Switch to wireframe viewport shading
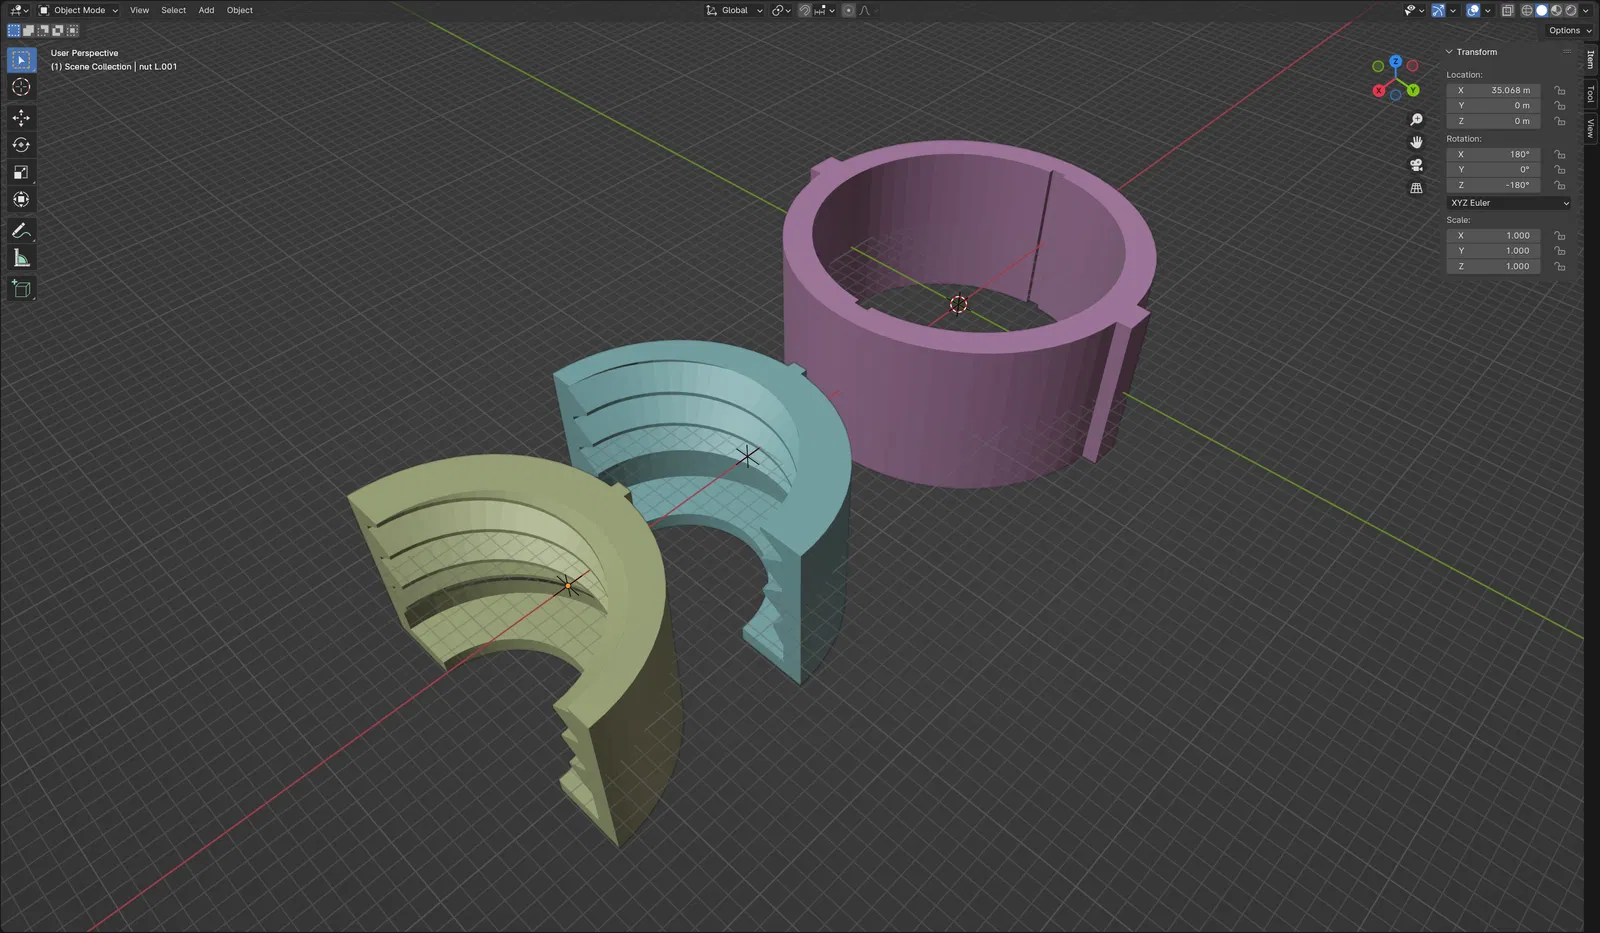The image size is (1600, 933). (1527, 10)
